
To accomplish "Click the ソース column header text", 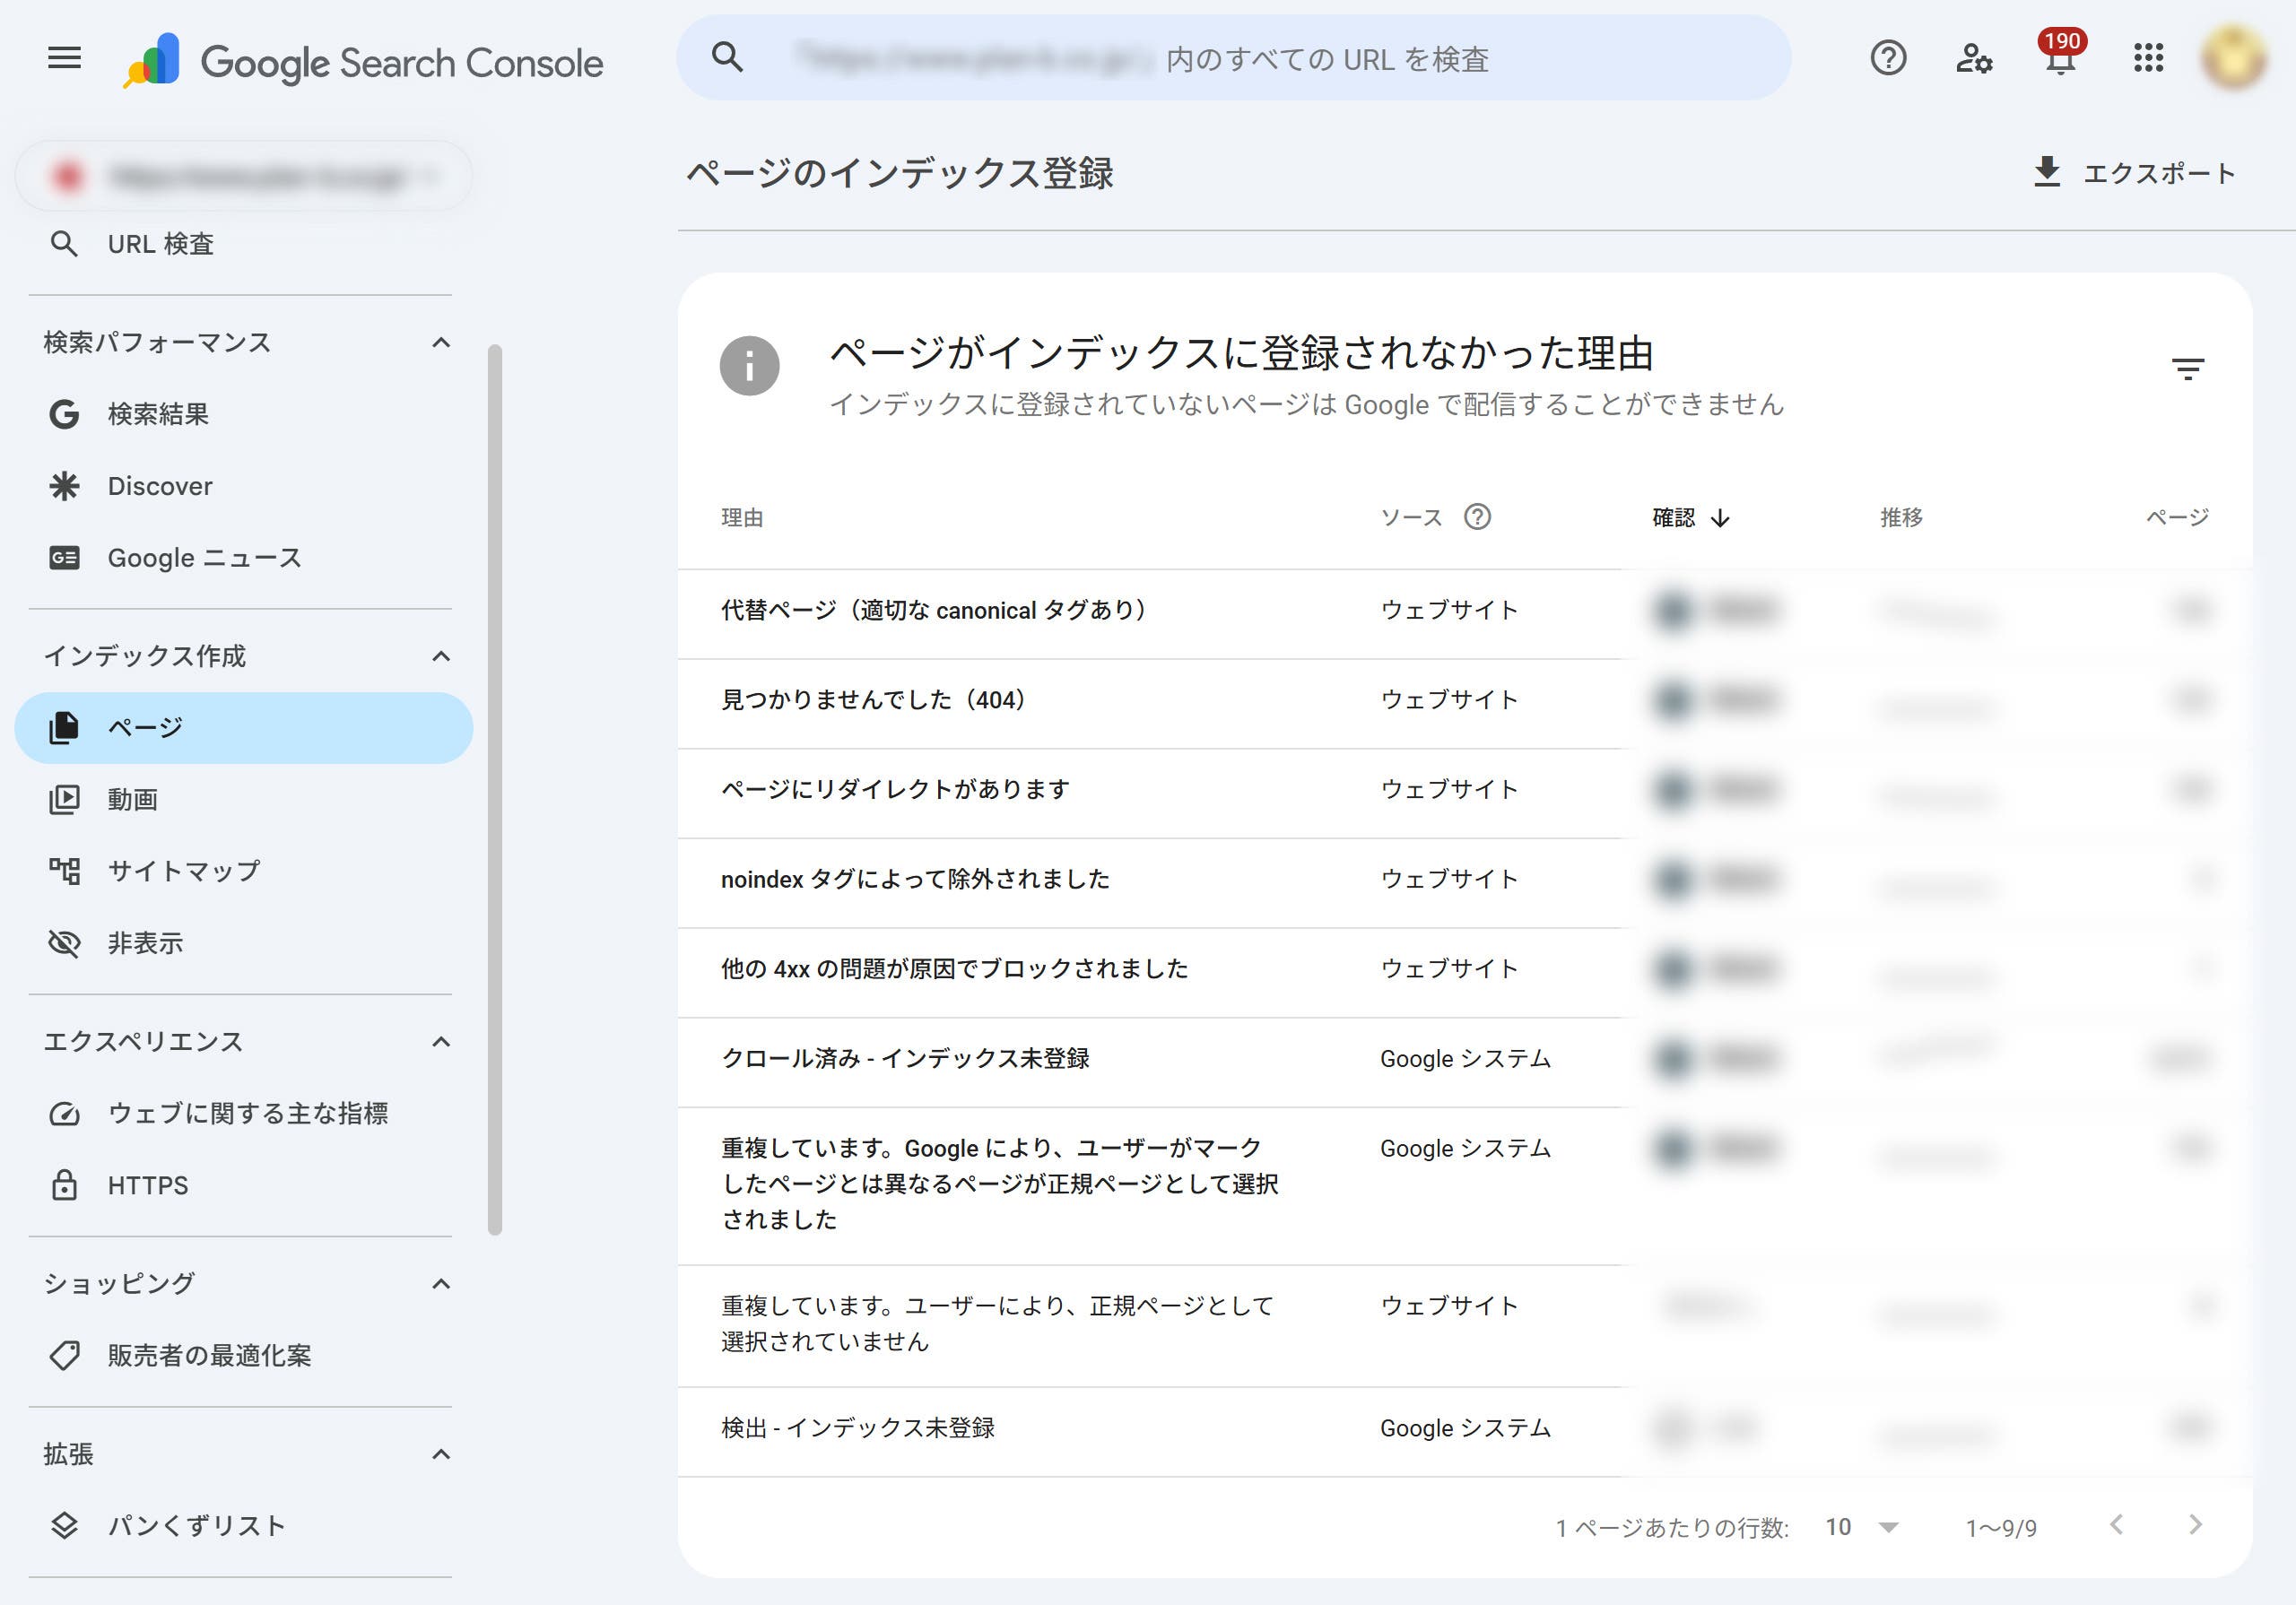I will point(1411,518).
